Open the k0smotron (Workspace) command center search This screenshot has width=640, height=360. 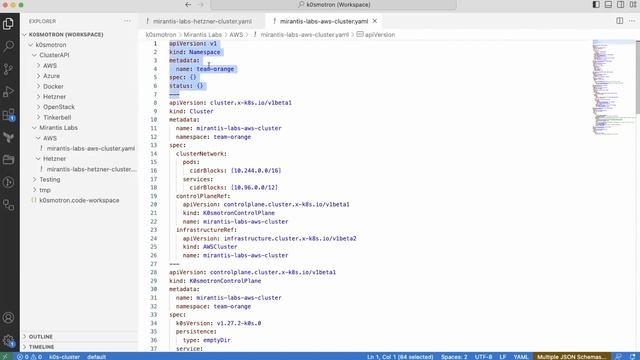tap(334, 4)
